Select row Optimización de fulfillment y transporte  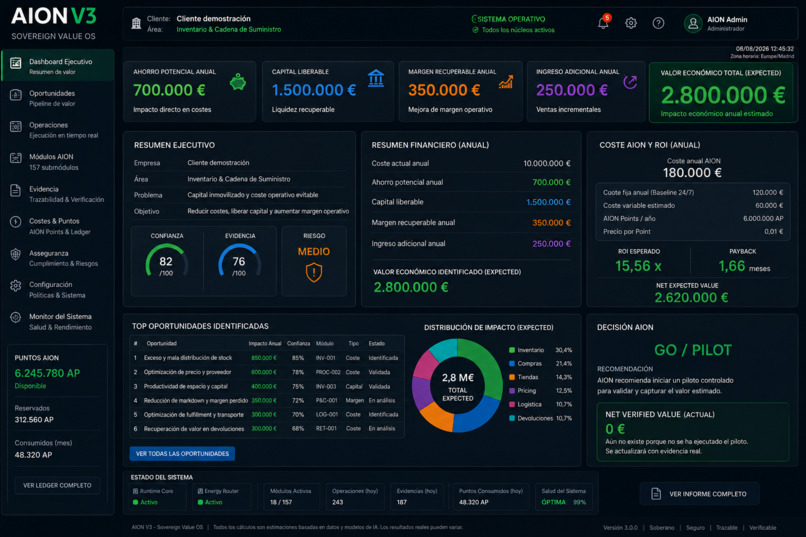[x=266, y=414]
